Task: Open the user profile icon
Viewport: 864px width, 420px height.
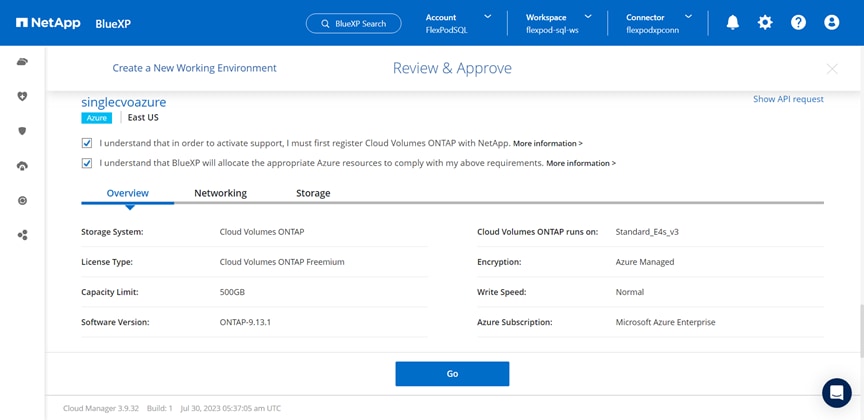Action: 831,23
